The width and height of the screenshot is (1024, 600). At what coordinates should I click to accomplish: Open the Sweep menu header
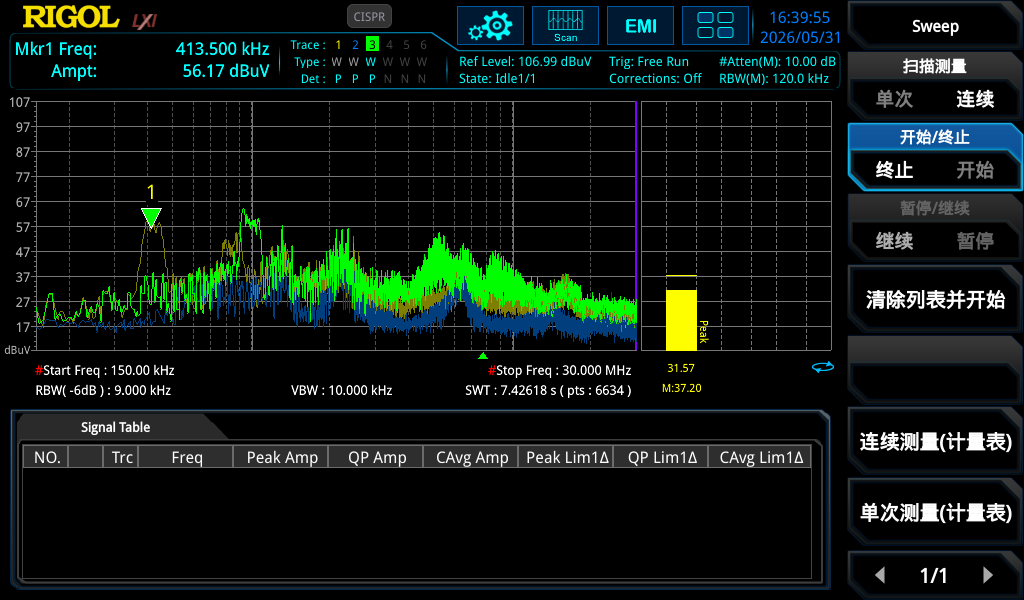[935, 26]
